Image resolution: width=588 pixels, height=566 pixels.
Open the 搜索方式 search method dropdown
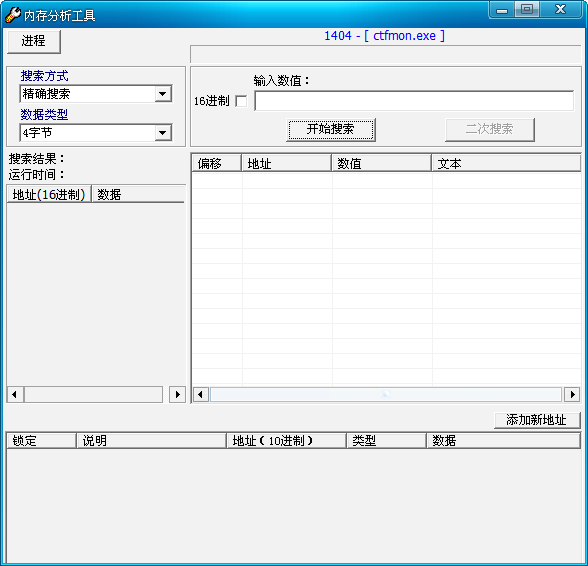163,94
